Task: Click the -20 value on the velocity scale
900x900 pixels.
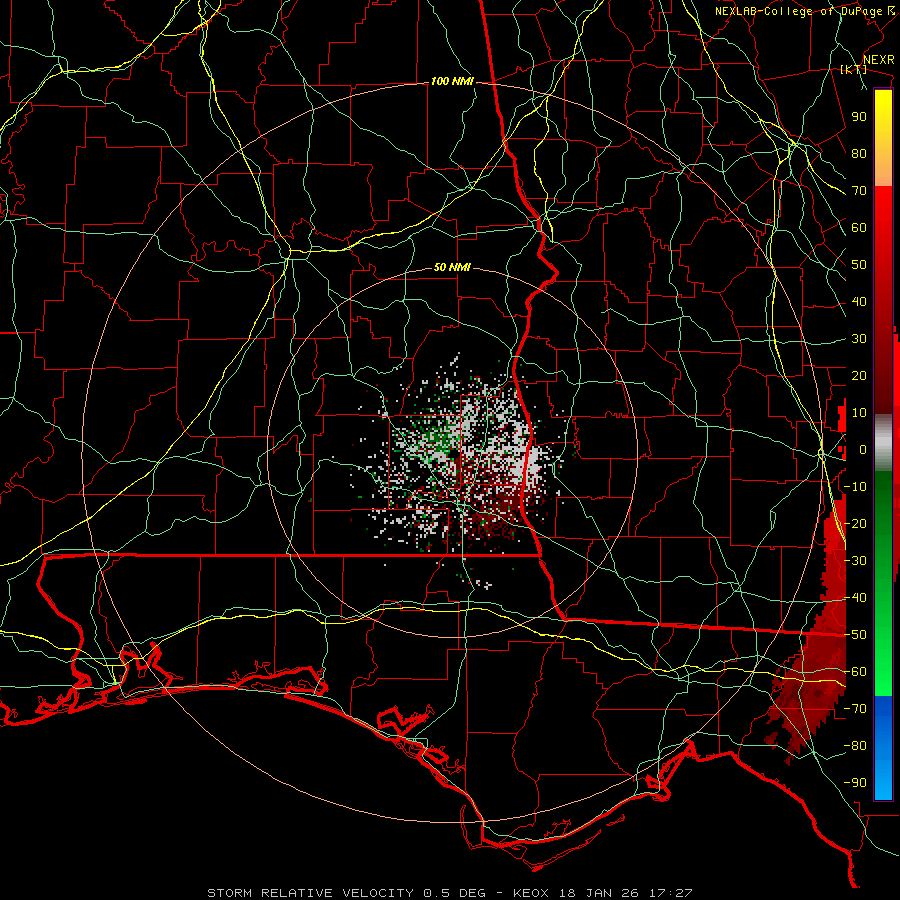Action: (855, 523)
